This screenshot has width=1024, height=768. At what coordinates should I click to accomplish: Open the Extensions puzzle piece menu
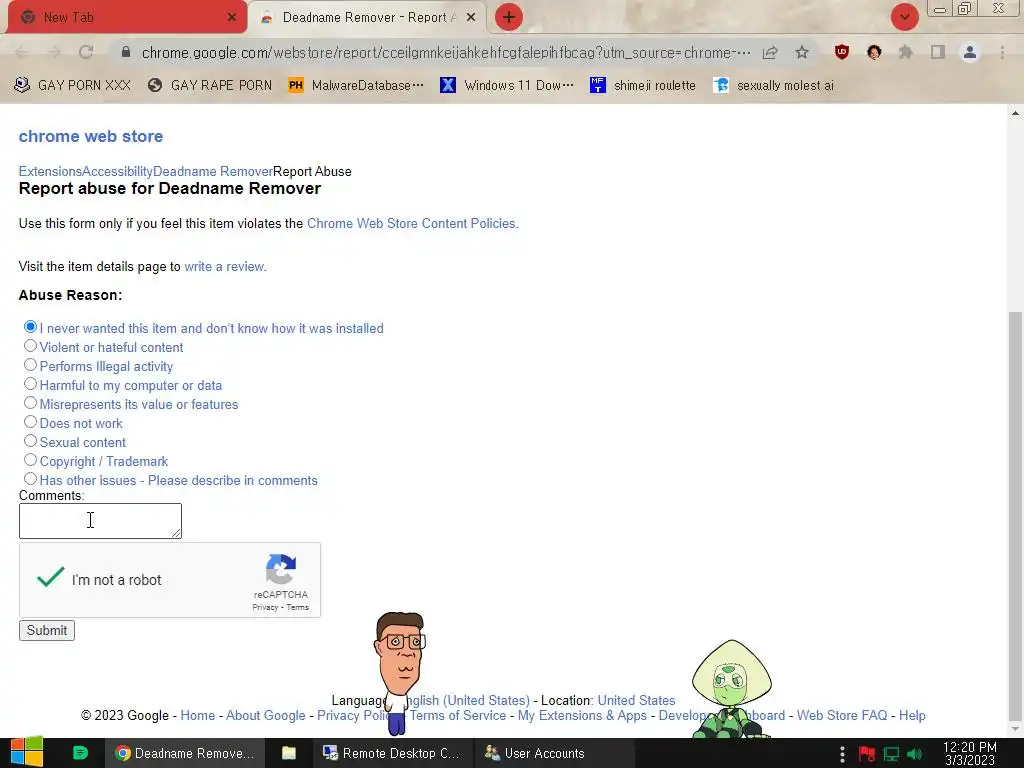906,52
